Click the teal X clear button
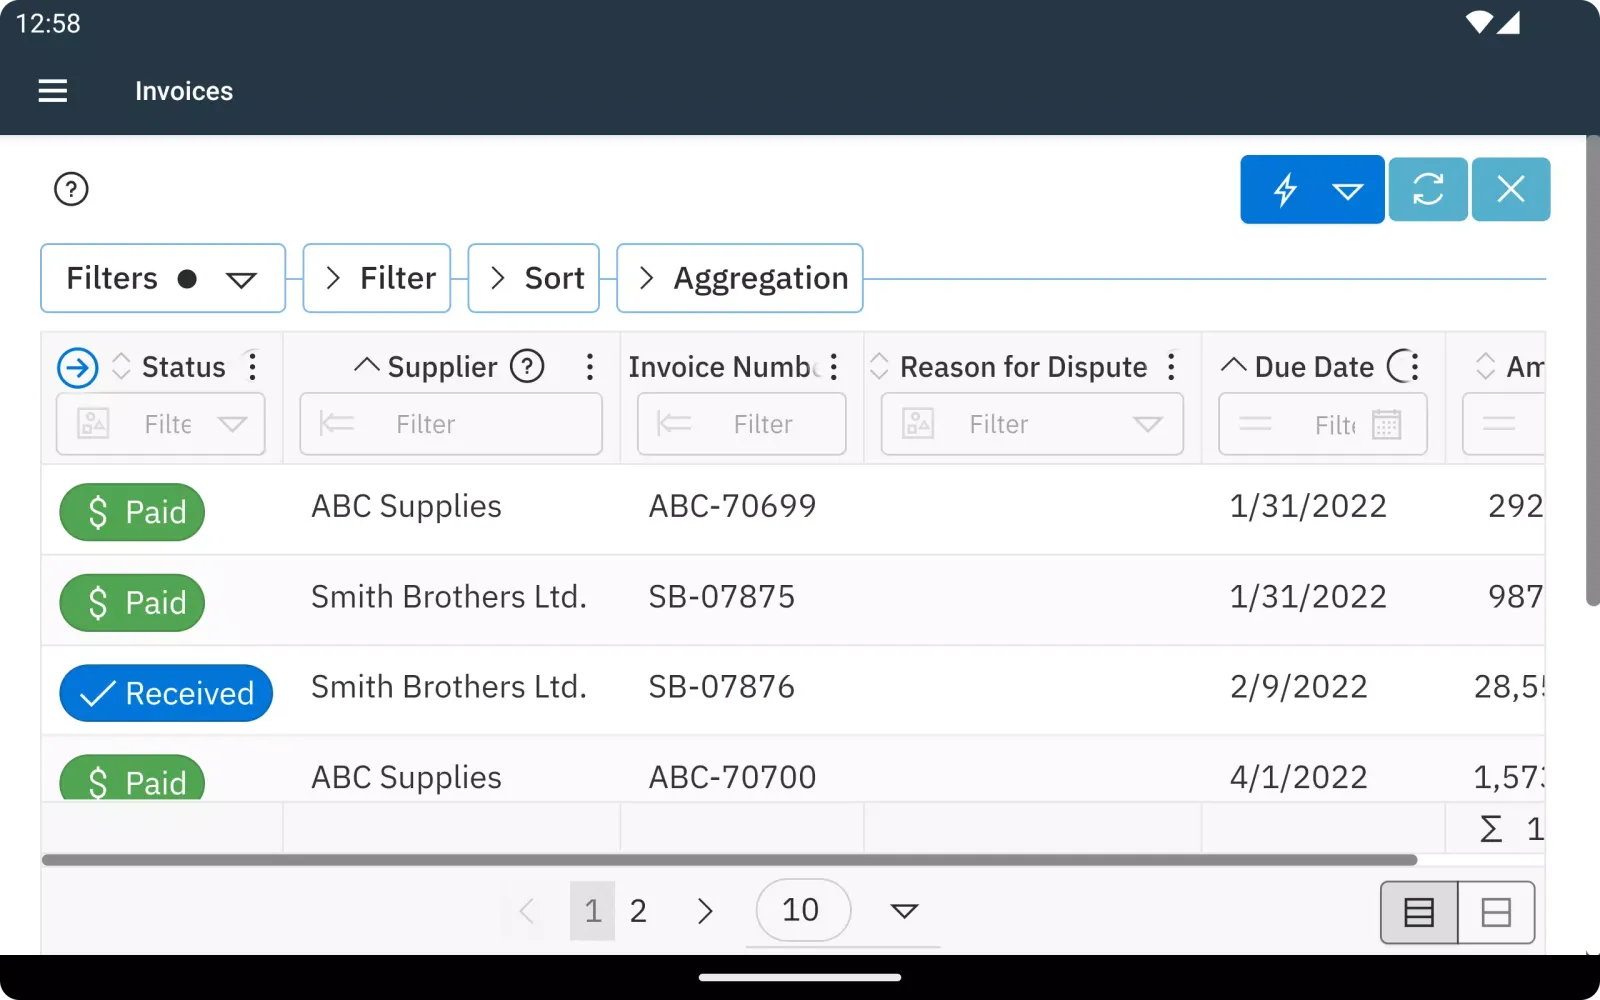This screenshot has width=1600, height=1000. click(x=1510, y=189)
